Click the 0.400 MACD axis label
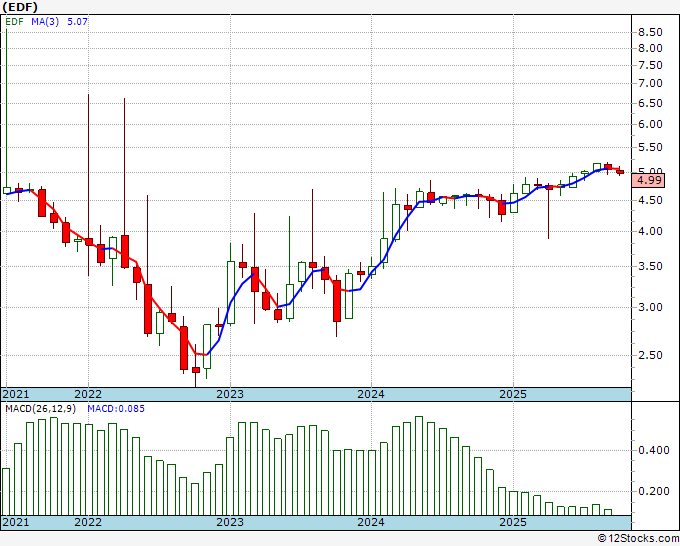680x546 pixels. (x=654, y=450)
